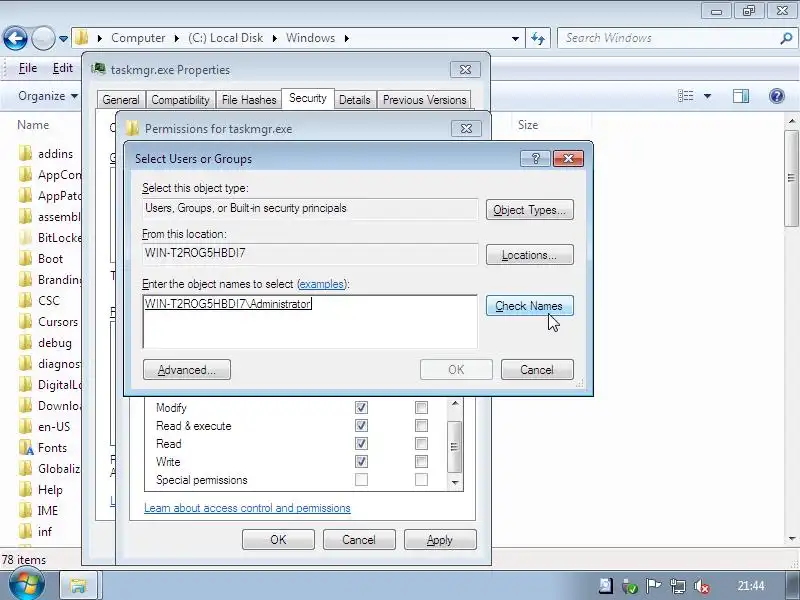
Task: Click the permissions list scroll up arrow
Action: [455, 404]
